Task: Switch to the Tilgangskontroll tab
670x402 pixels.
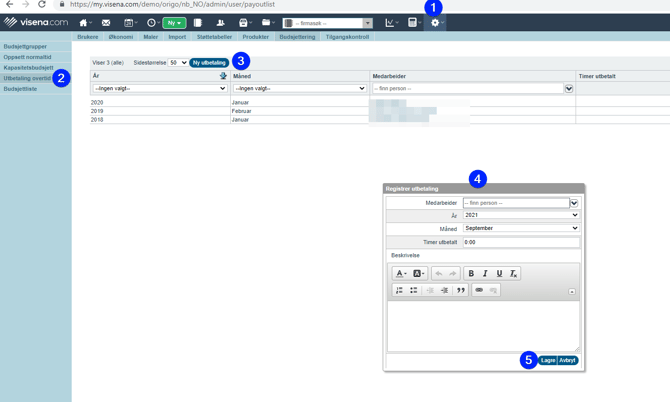Action: pos(347,37)
